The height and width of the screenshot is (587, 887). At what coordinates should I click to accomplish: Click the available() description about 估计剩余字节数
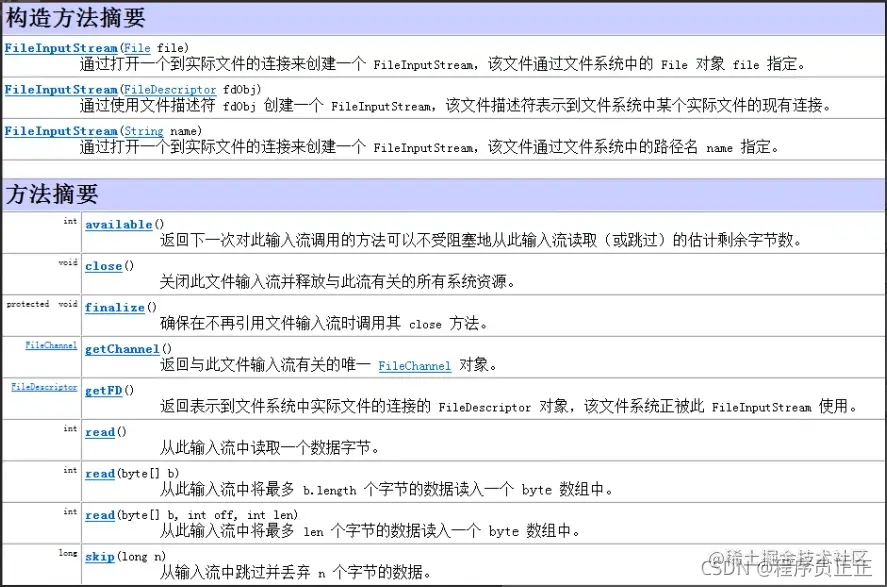[x=481, y=240]
